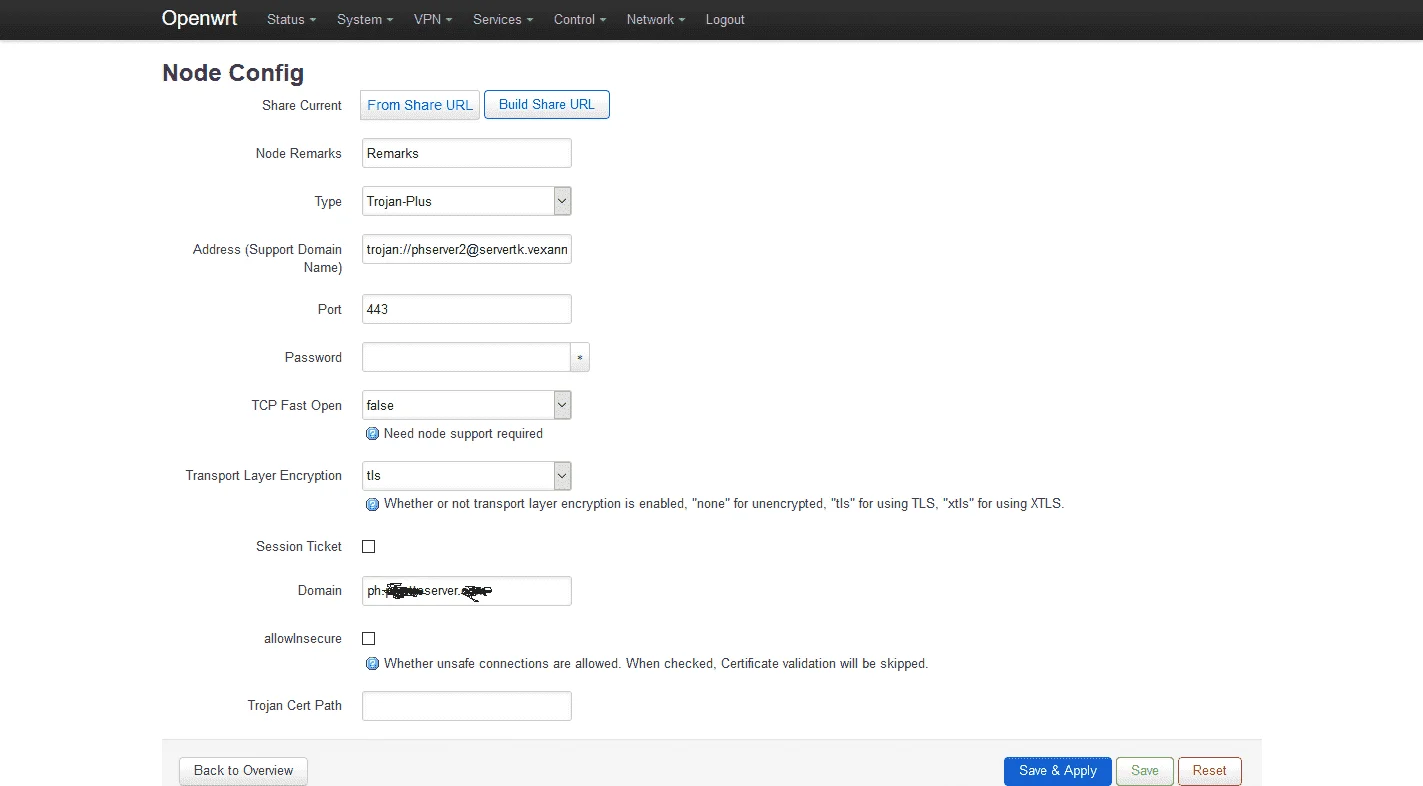Click the info icon beside 'Need node support required'
1423x786 pixels.
point(373,434)
